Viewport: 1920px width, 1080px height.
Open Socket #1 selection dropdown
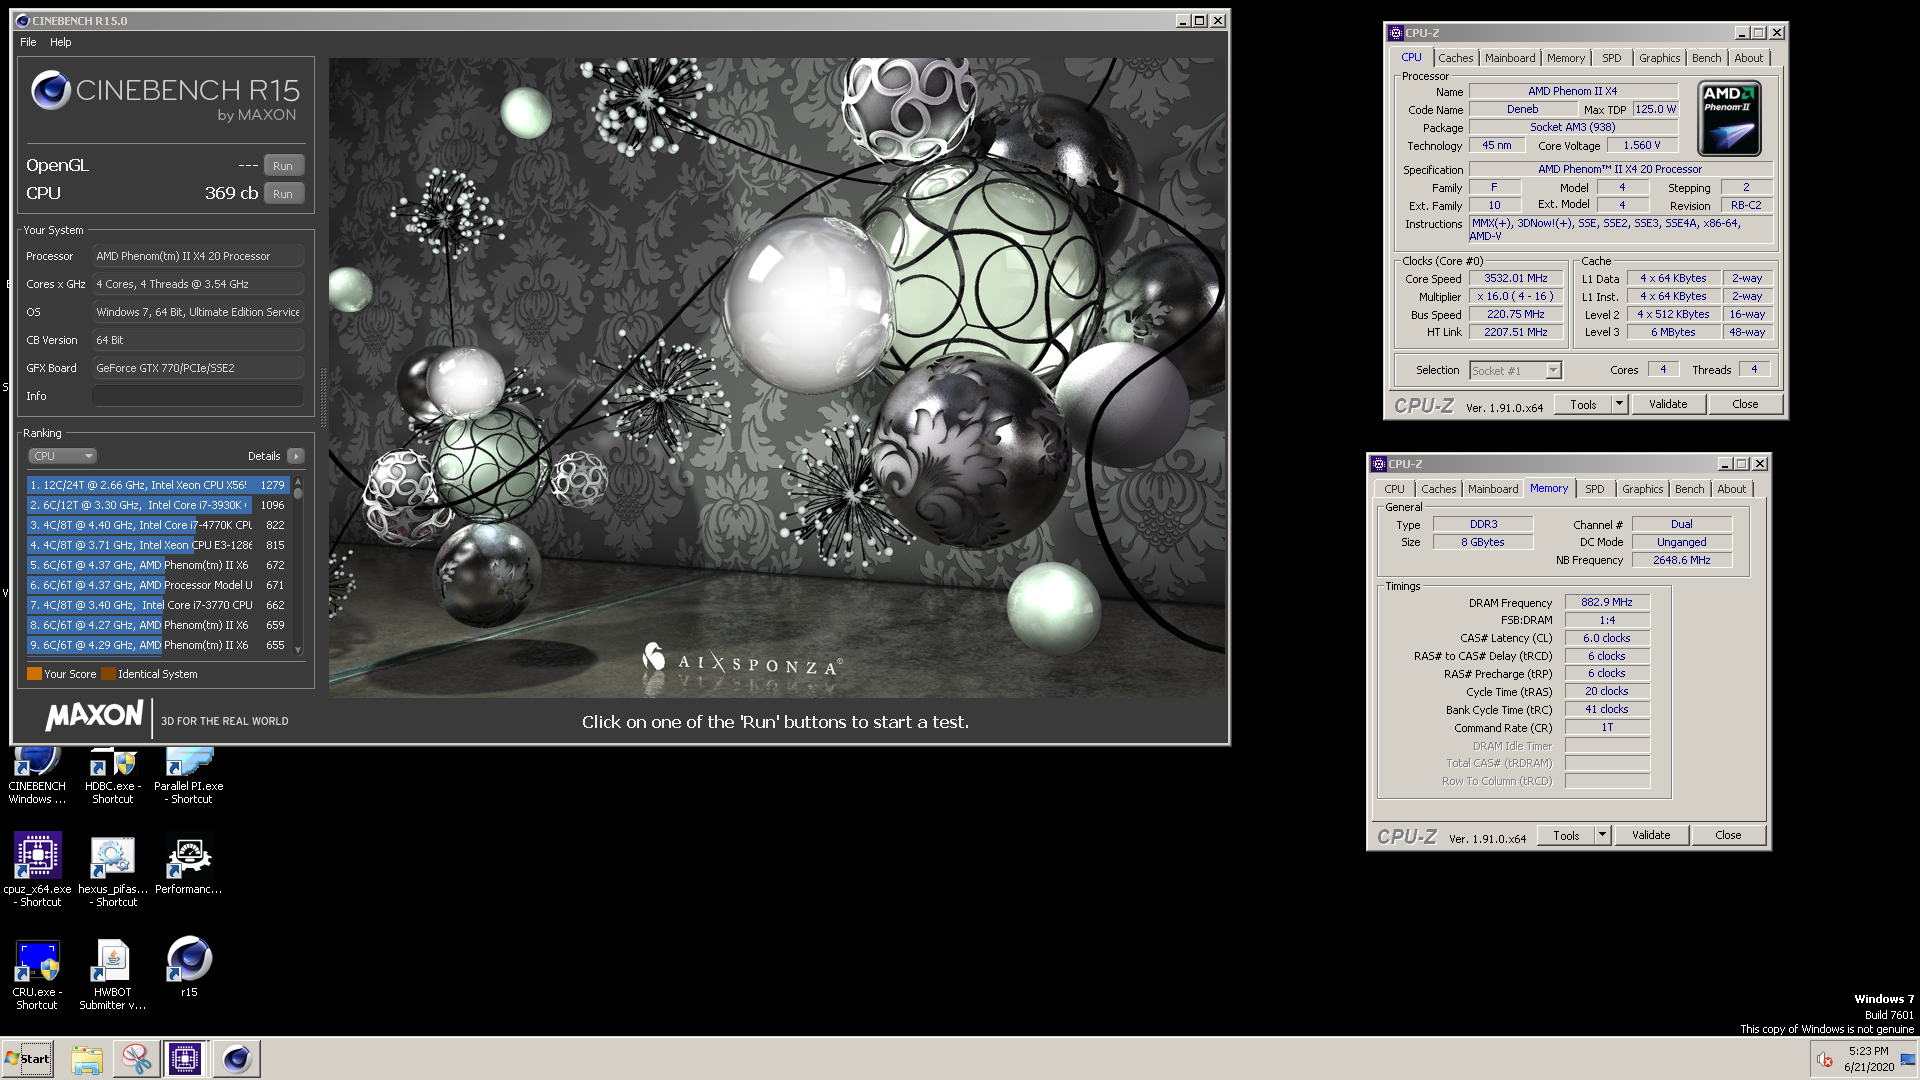(x=1515, y=371)
